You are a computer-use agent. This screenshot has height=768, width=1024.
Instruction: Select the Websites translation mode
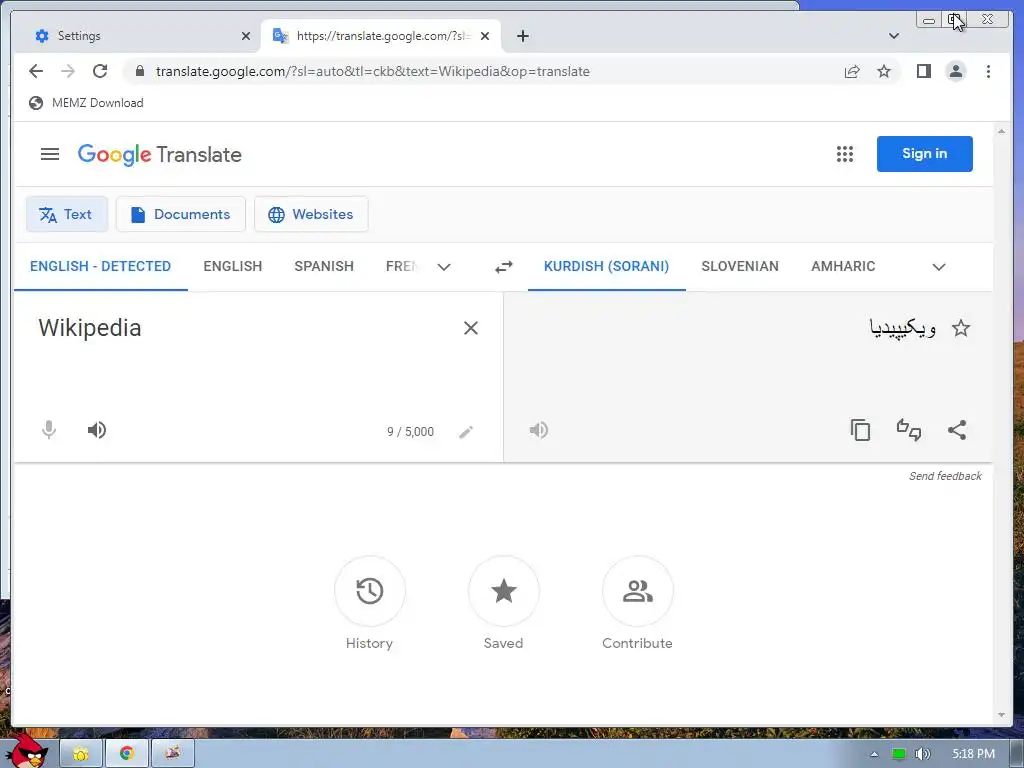pyautogui.click(x=311, y=214)
